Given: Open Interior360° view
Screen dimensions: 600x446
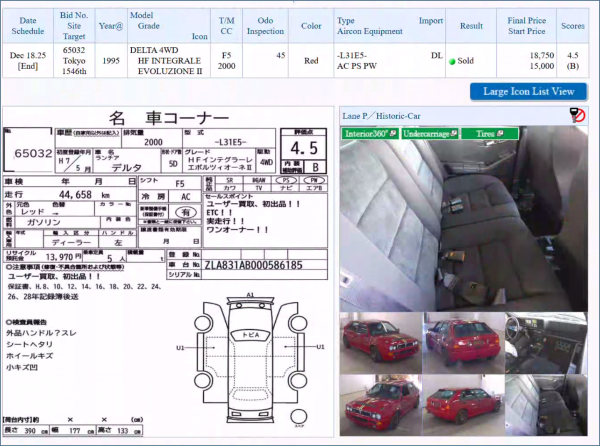Looking at the screenshot, I should [x=370, y=133].
